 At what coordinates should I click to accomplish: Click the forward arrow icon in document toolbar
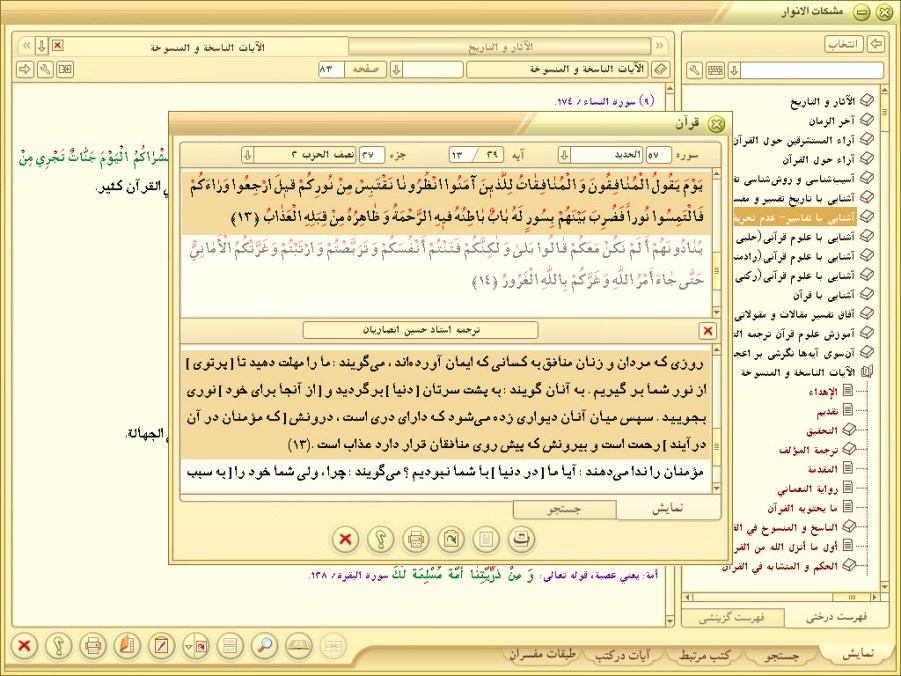pos(25,70)
